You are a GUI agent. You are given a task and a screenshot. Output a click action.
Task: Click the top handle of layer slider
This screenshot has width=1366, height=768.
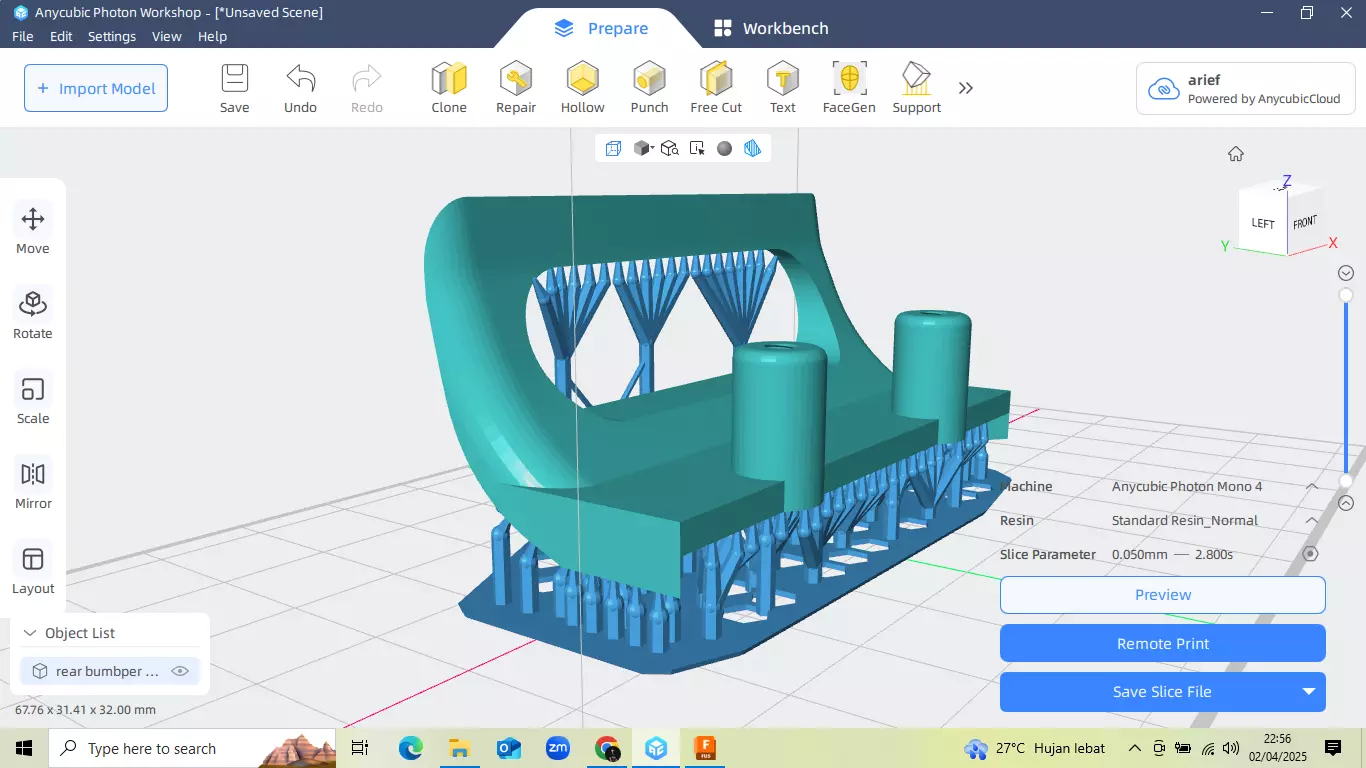pos(1346,295)
